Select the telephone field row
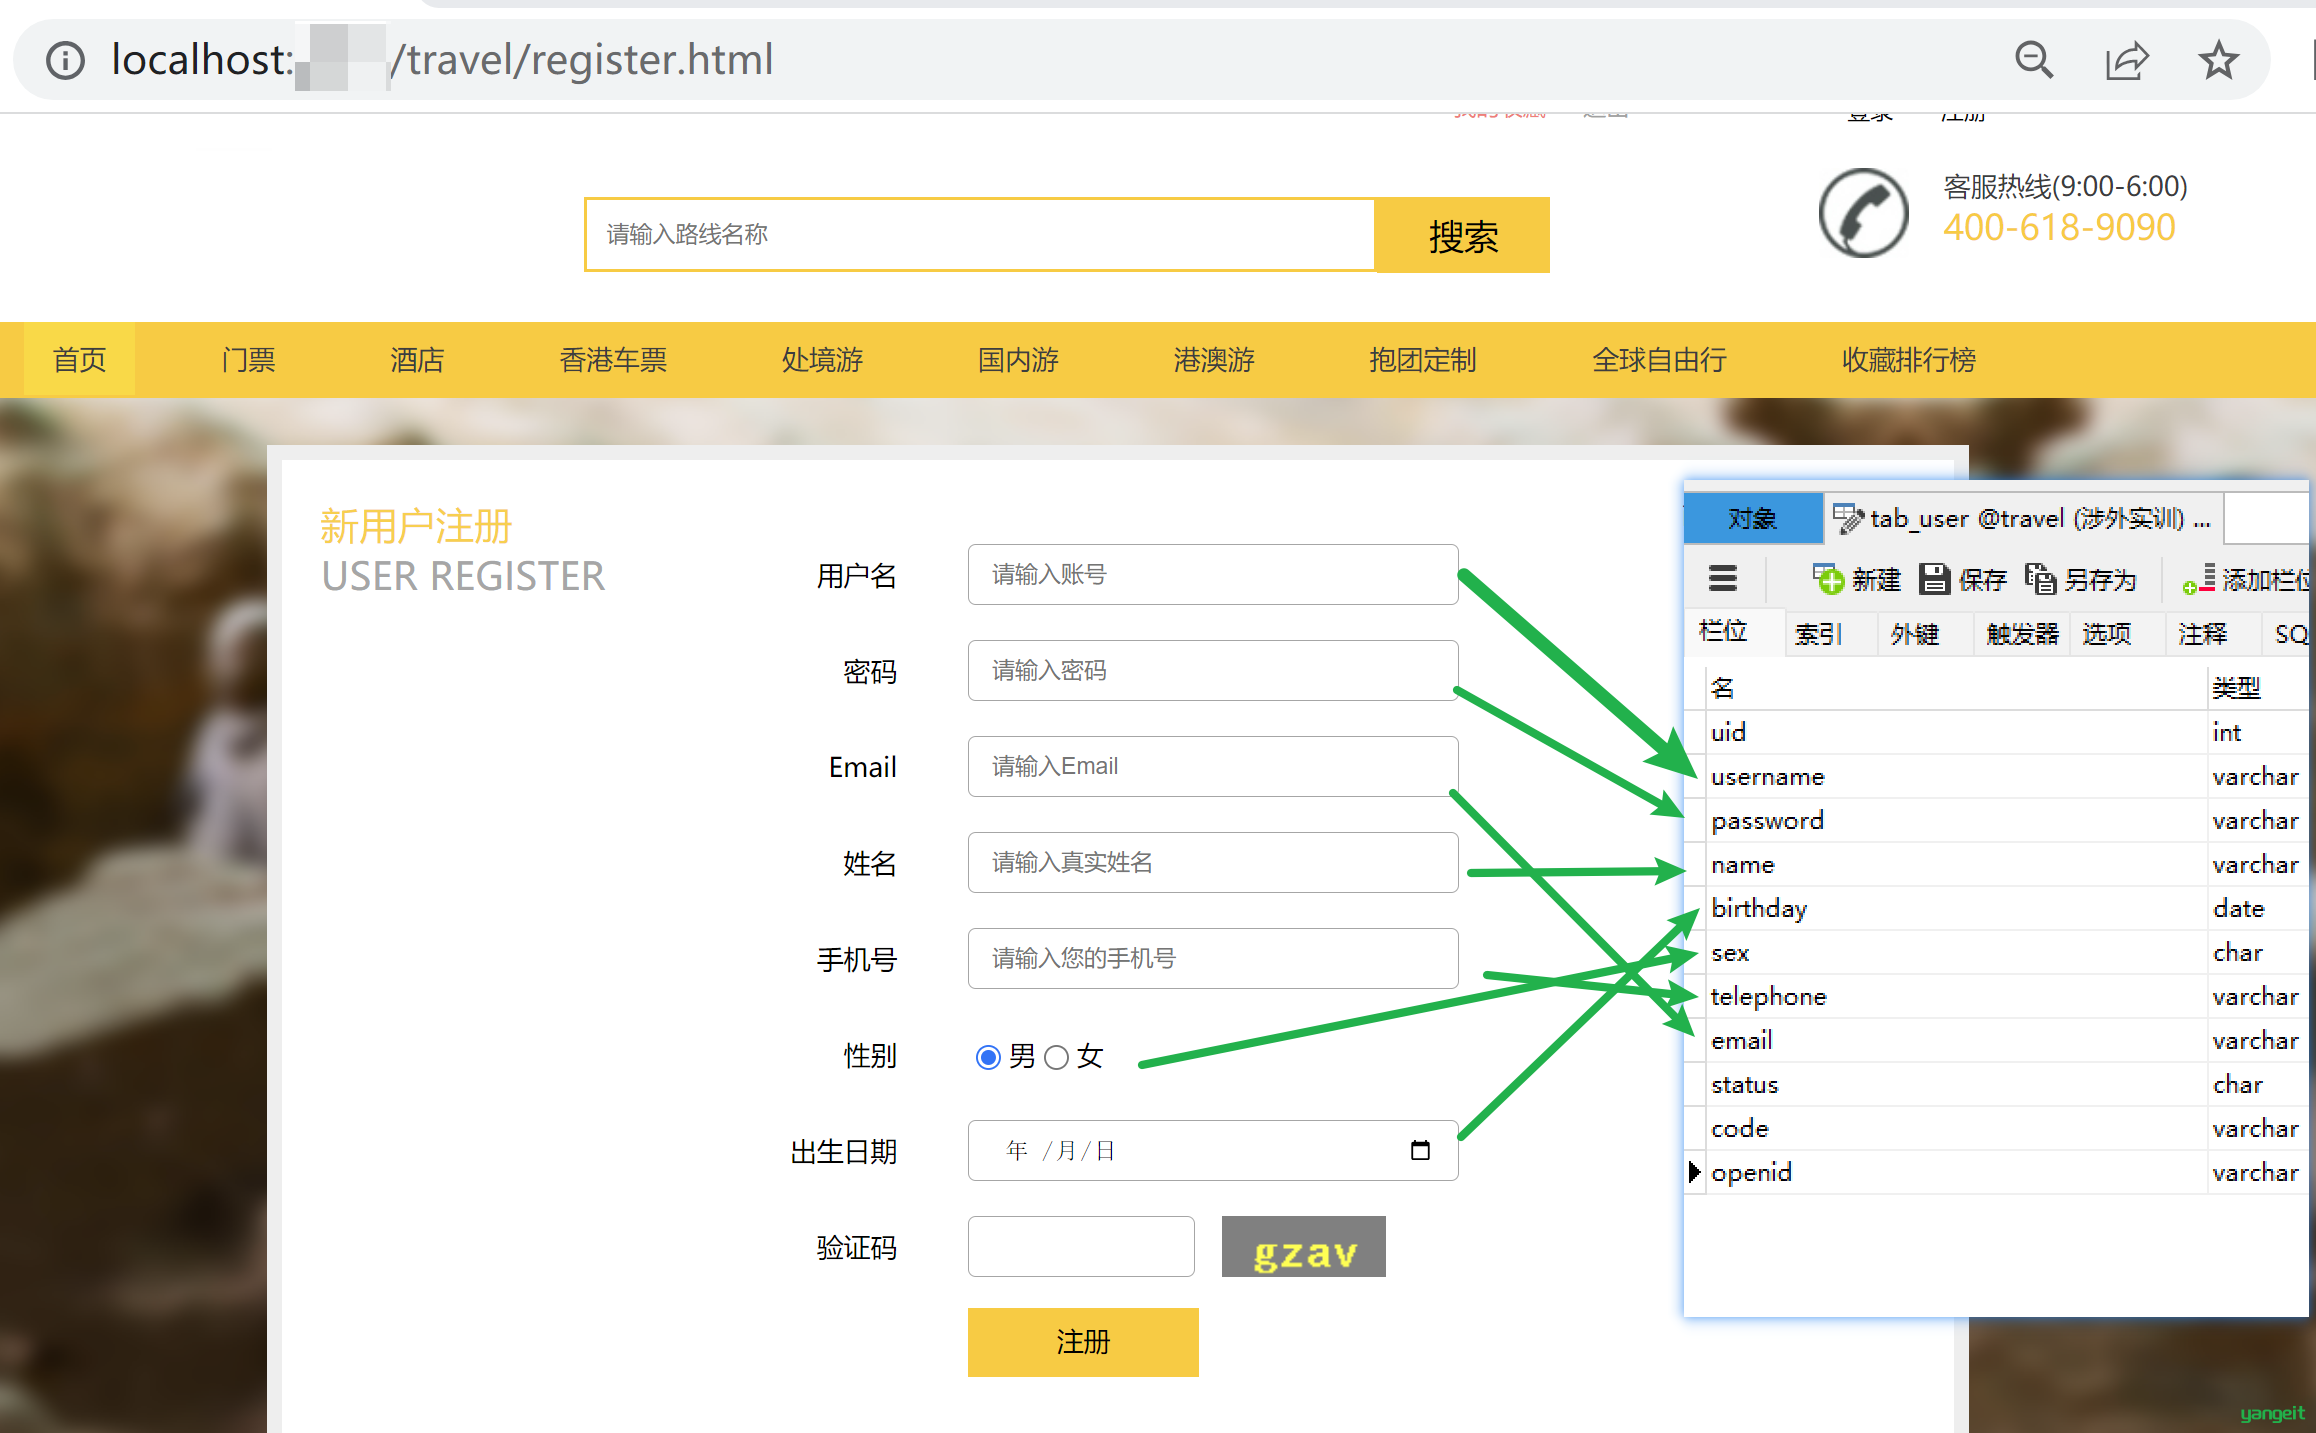 [x=1998, y=996]
